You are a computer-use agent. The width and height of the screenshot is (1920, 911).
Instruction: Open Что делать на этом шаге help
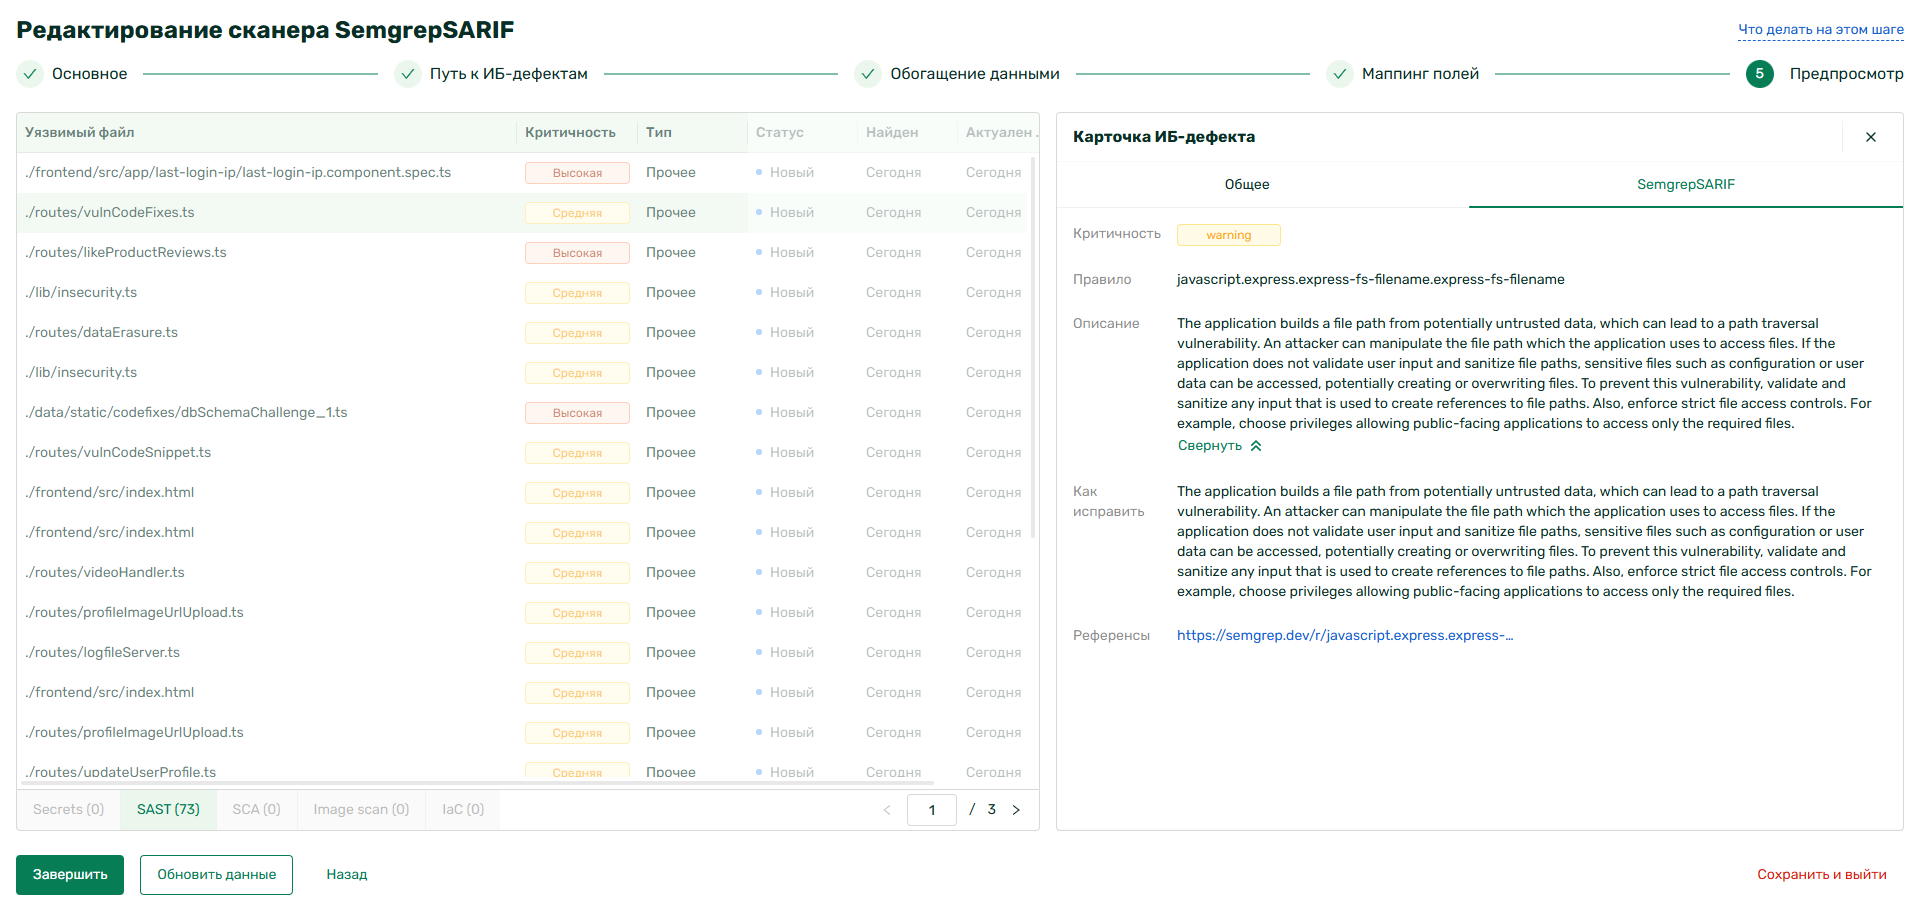(x=1821, y=30)
